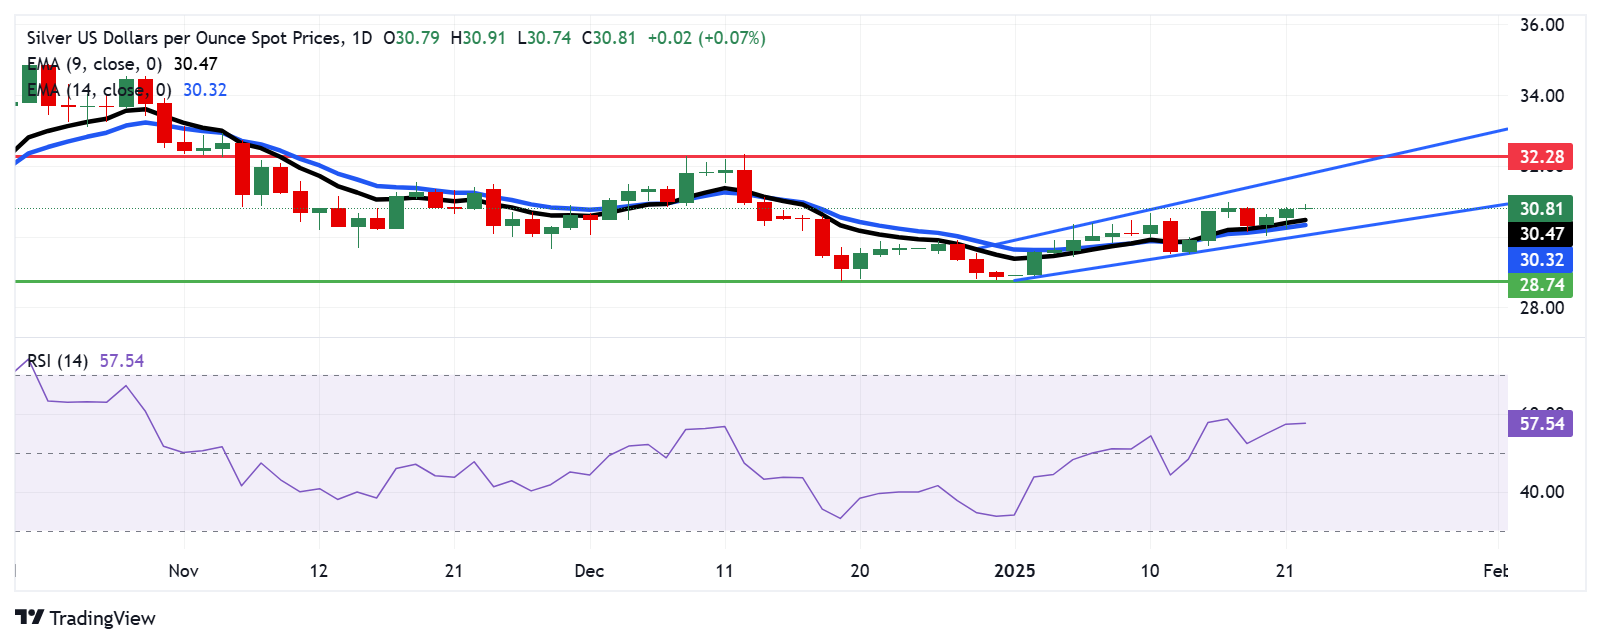This screenshot has width=1601, height=644.
Task: Open the RSI (14) indicator legend
Action: point(58,361)
